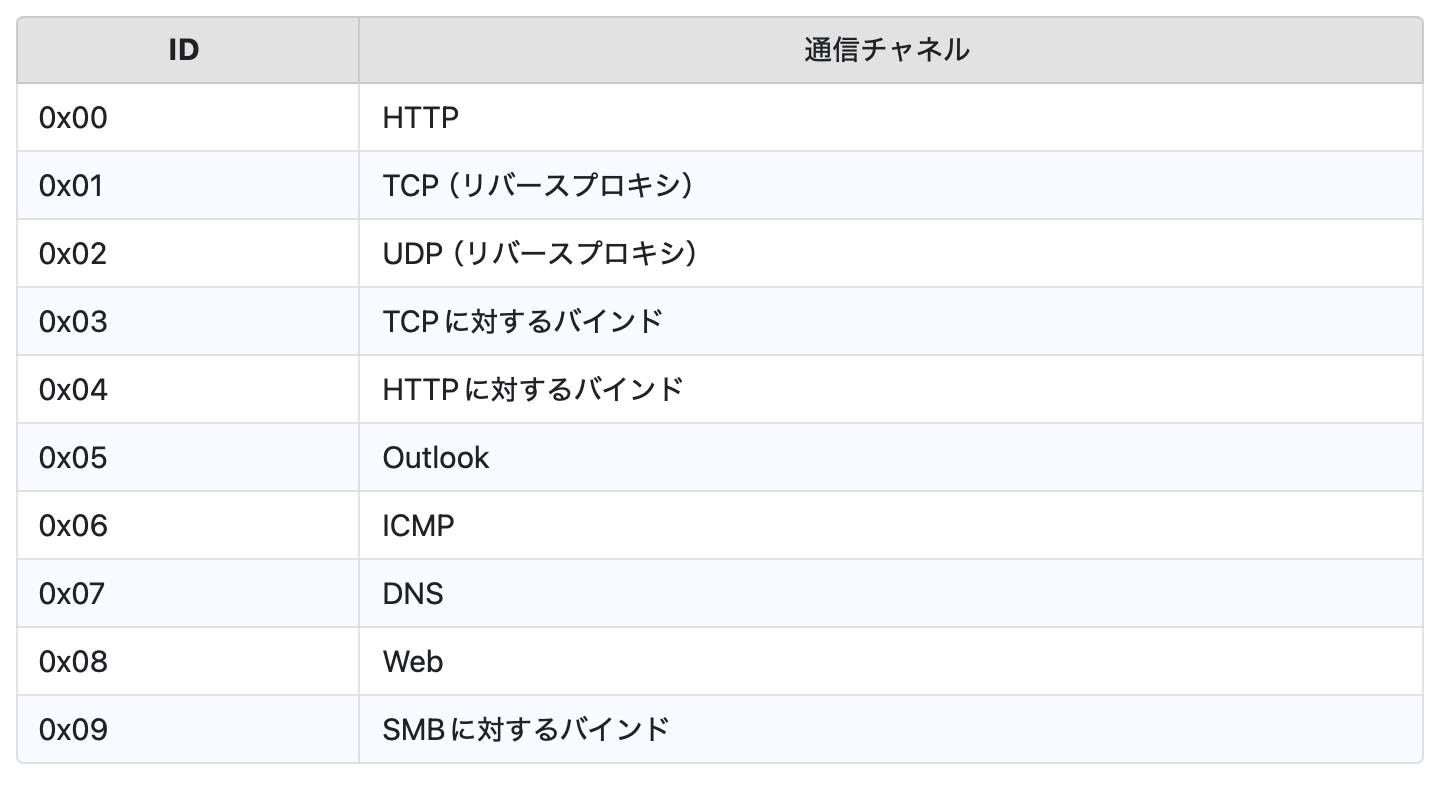Click the Web channel cell
The width and height of the screenshot is (1440, 786).
(x=413, y=662)
